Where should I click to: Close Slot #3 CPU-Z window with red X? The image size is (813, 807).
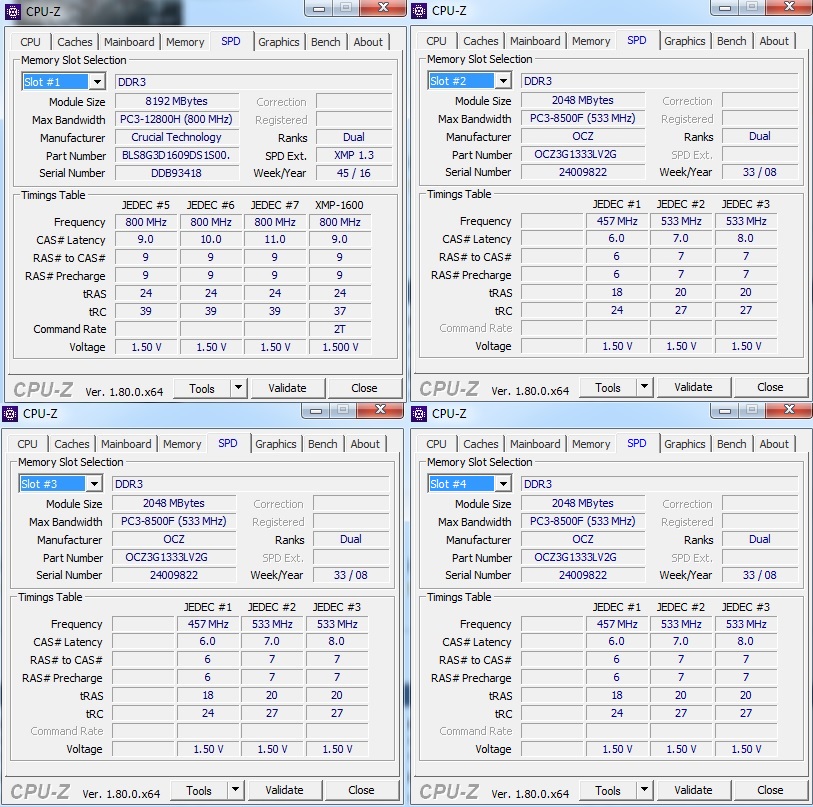[x=380, y=410]
